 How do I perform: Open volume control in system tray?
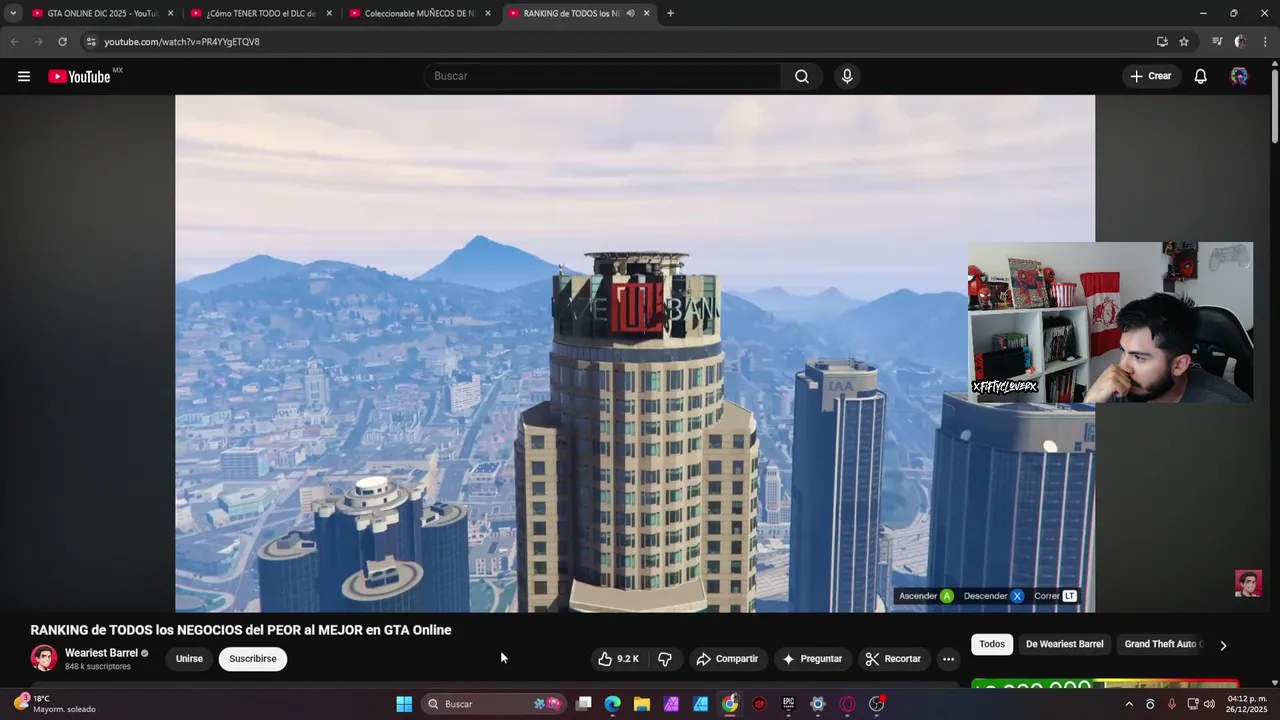[1209, 704]
